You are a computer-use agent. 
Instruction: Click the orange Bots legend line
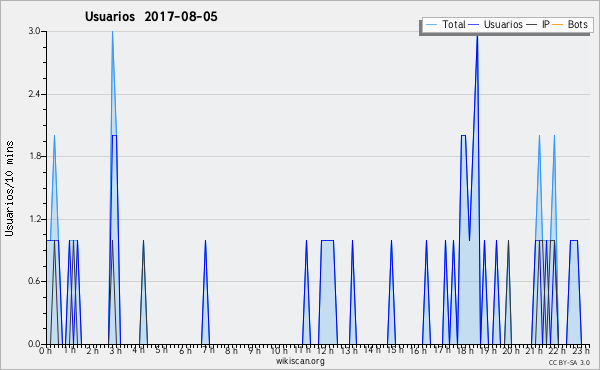pos(558,25)
